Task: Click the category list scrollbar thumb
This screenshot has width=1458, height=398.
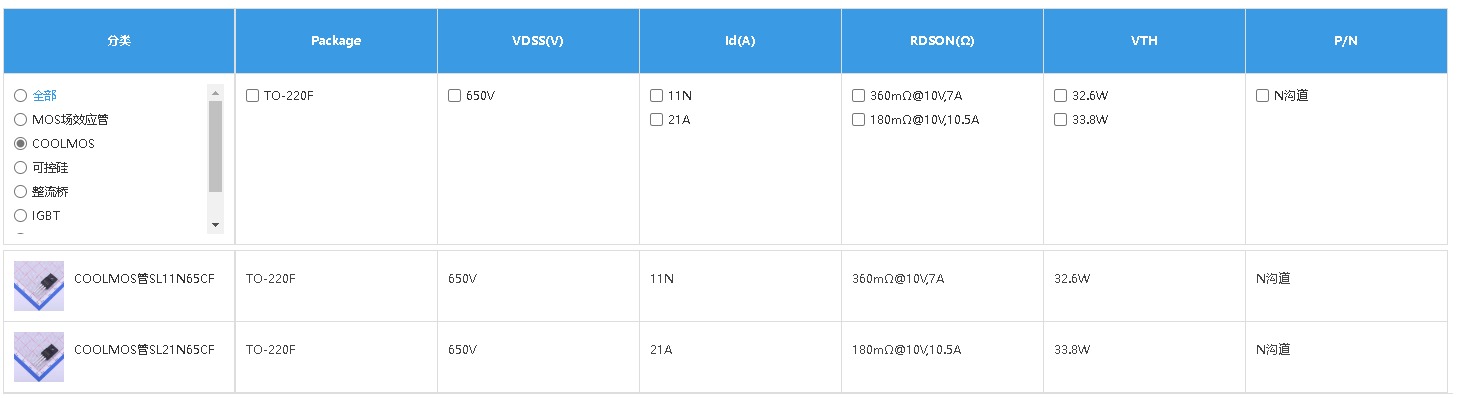Action: pos(215,146)
